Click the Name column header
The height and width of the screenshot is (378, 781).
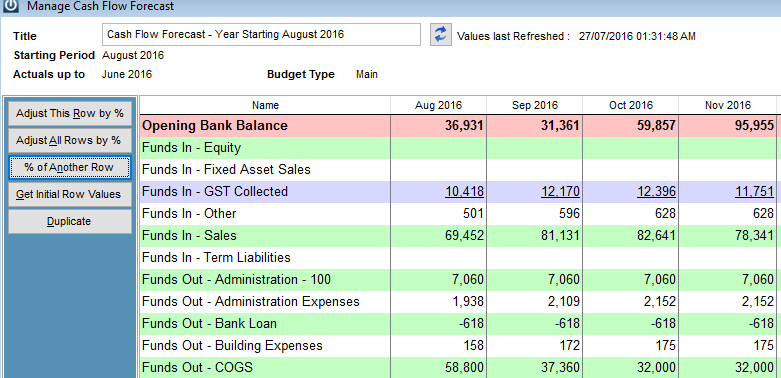265,105
